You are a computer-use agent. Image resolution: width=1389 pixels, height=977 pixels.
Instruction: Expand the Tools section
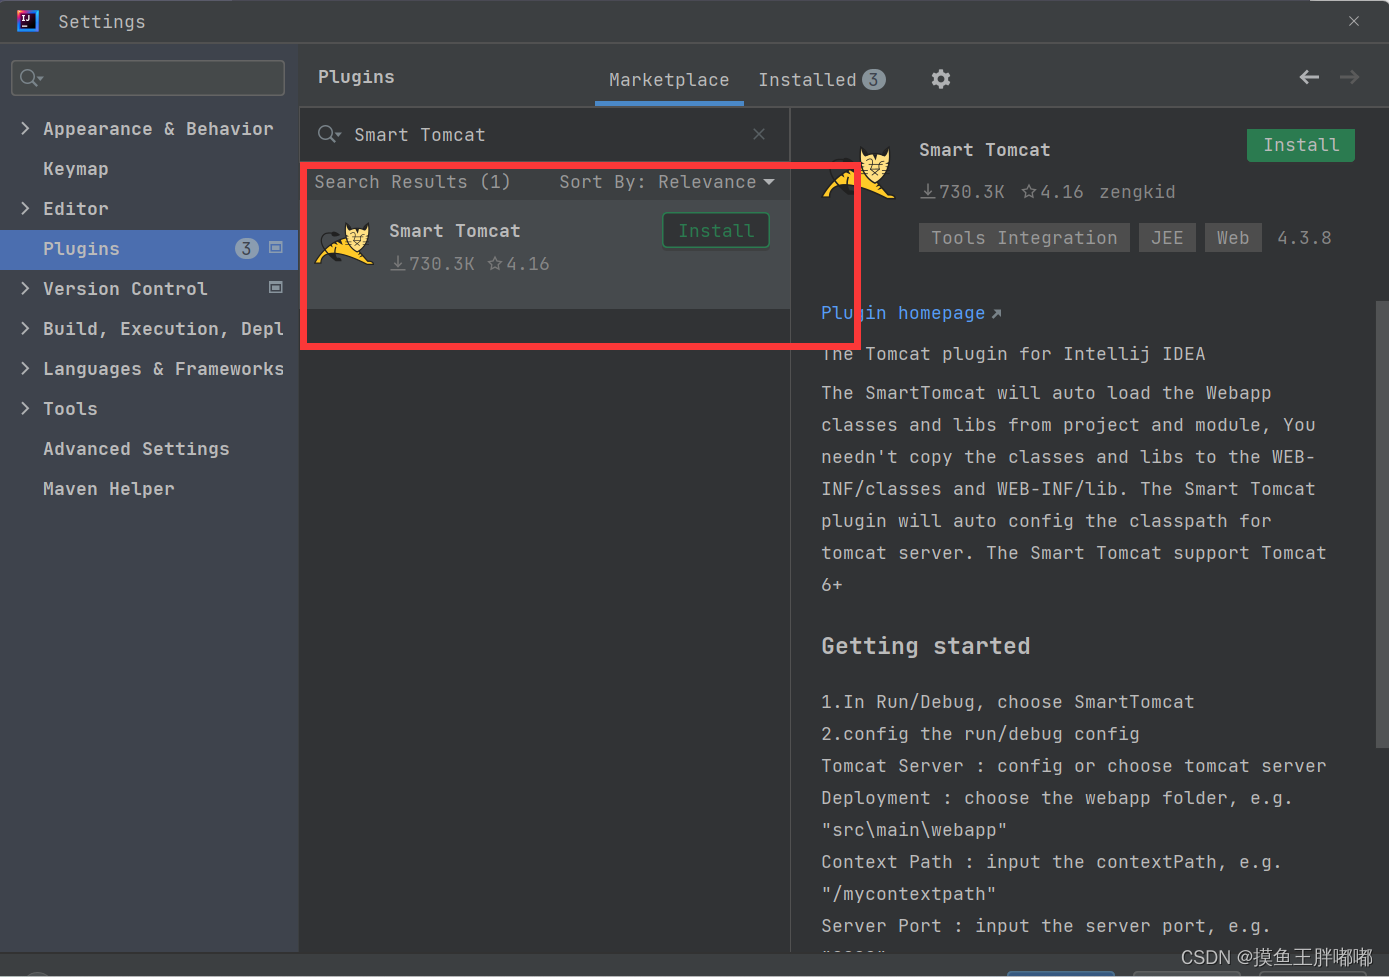25,408
